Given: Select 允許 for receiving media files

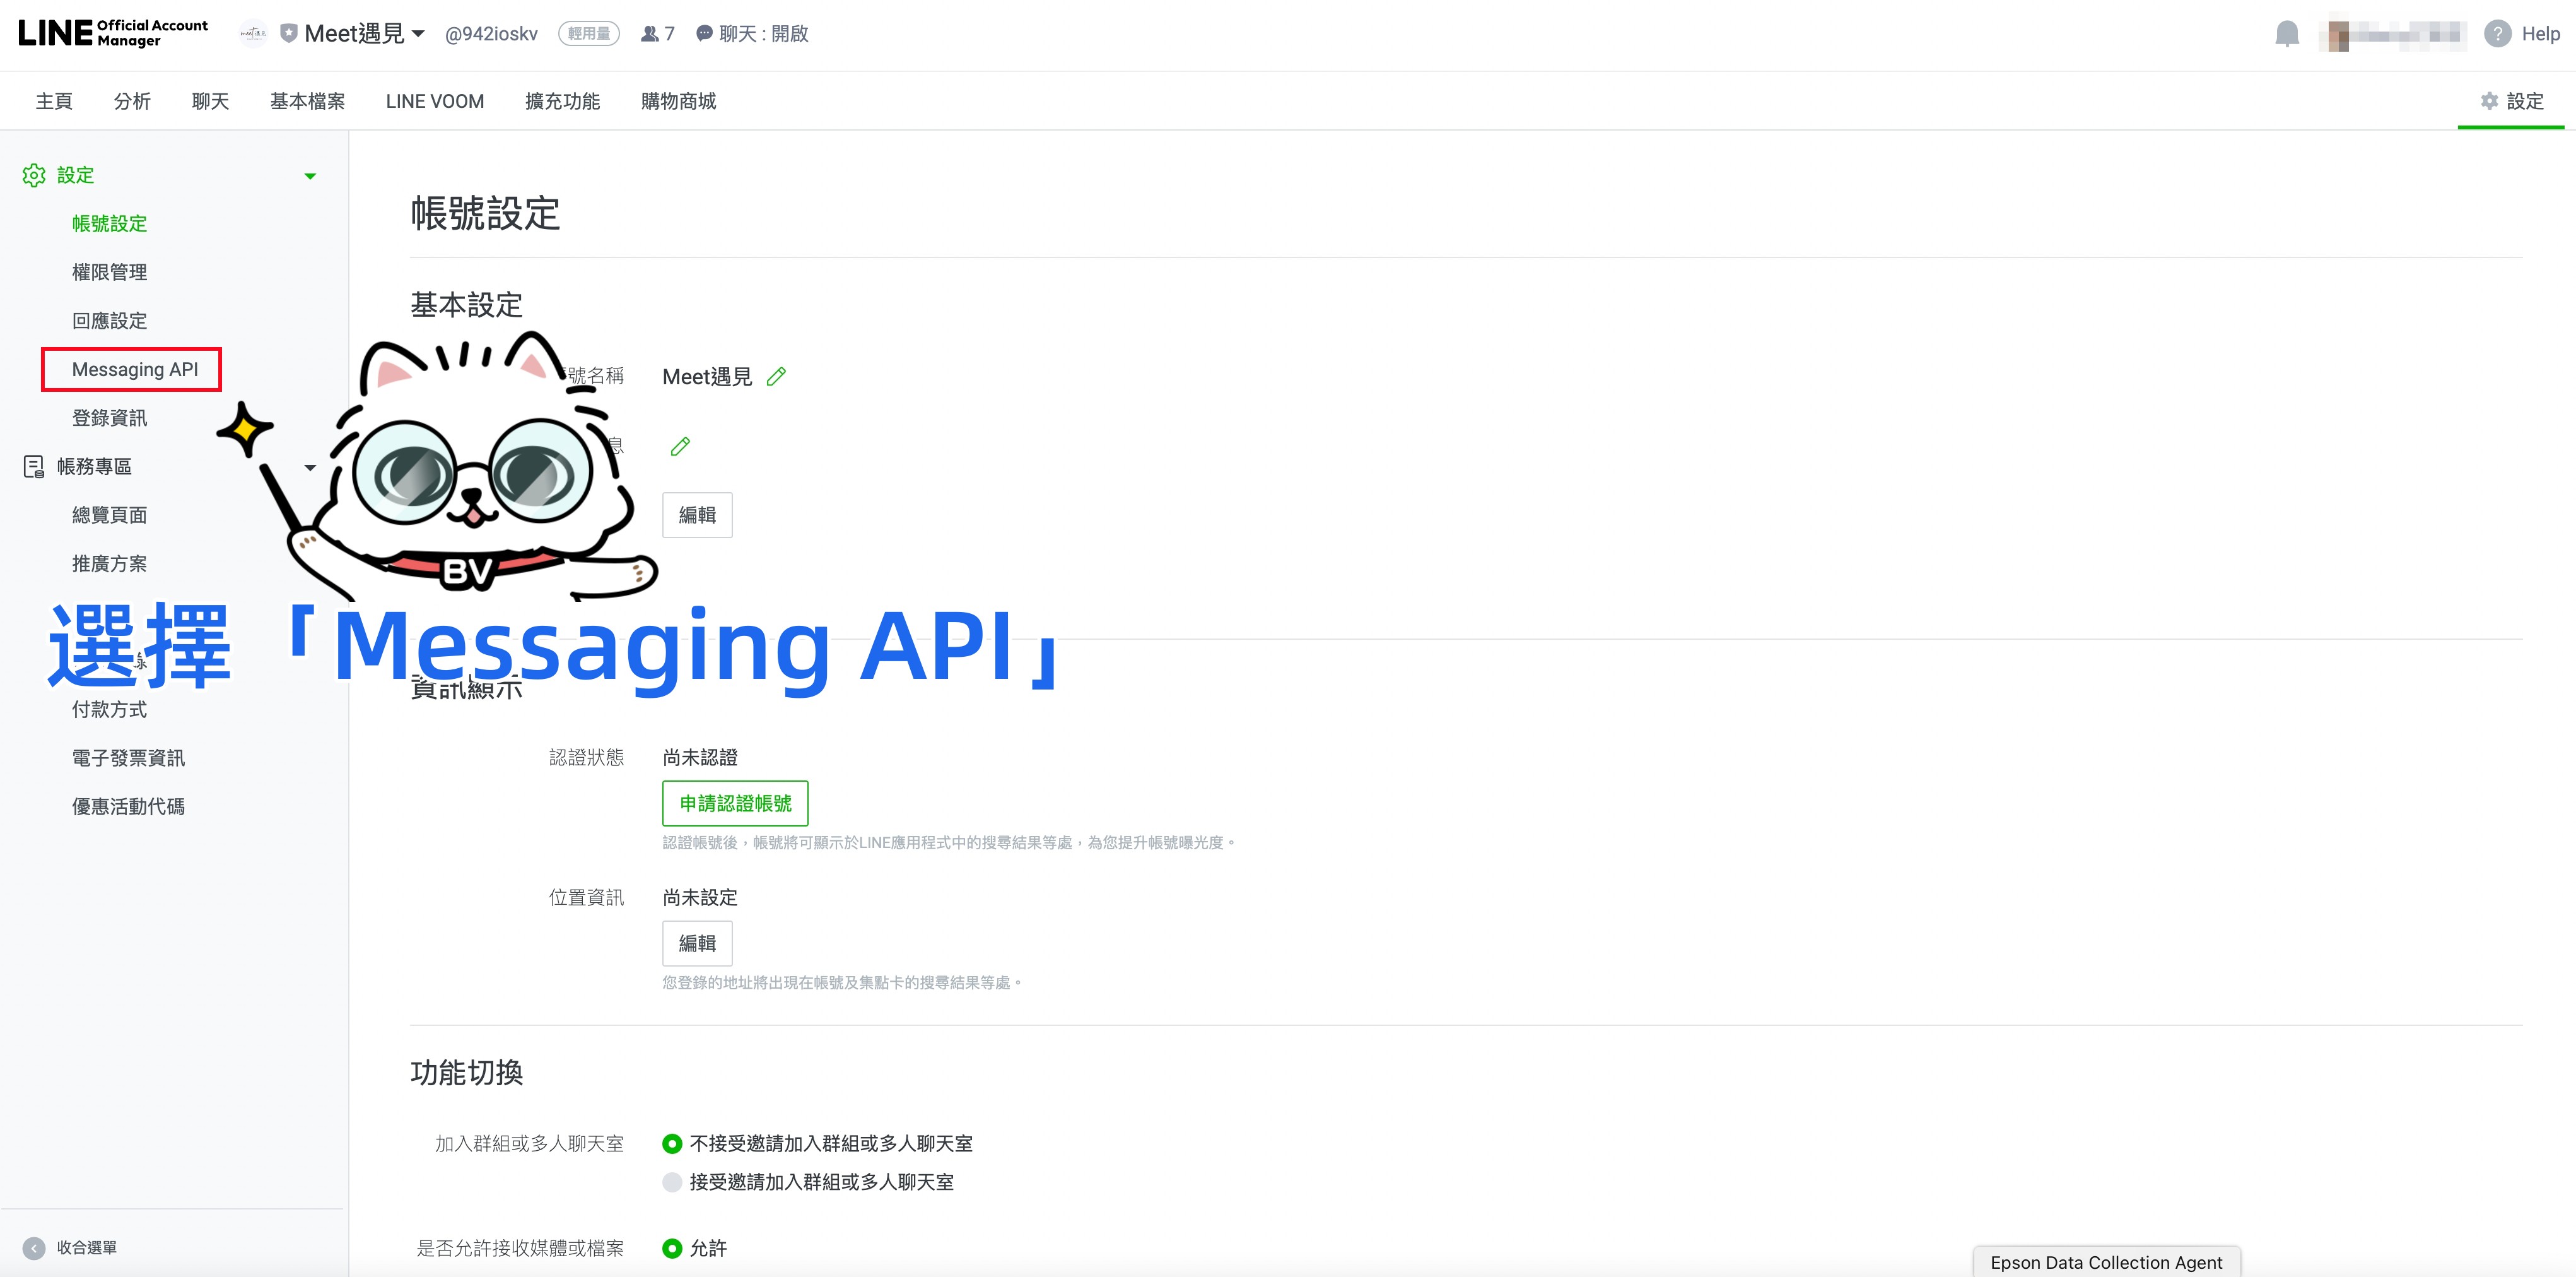Looking at the screenshot, I should pos(672,1248).
